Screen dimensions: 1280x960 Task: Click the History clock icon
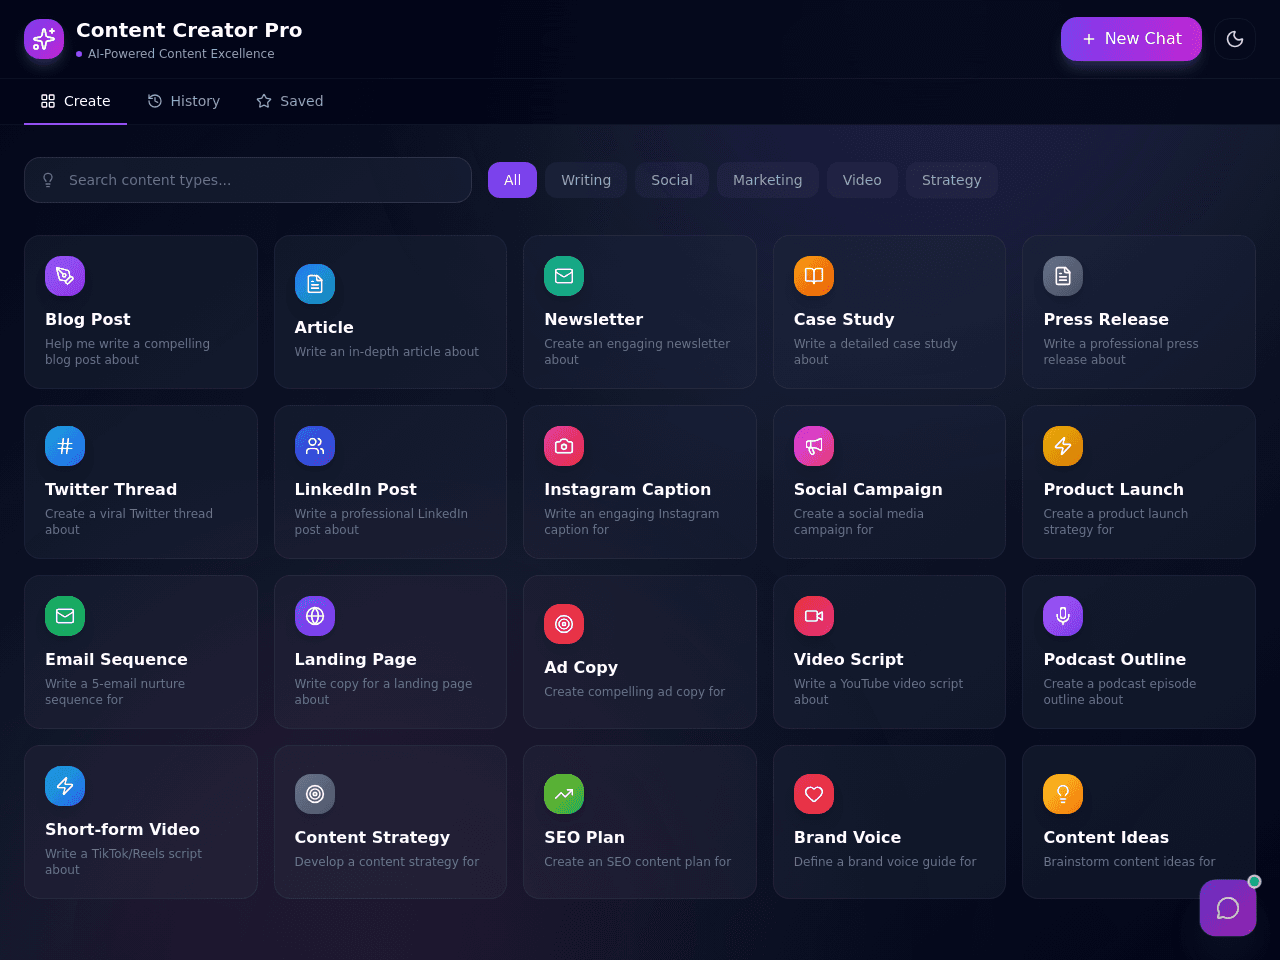pos(155,101)
